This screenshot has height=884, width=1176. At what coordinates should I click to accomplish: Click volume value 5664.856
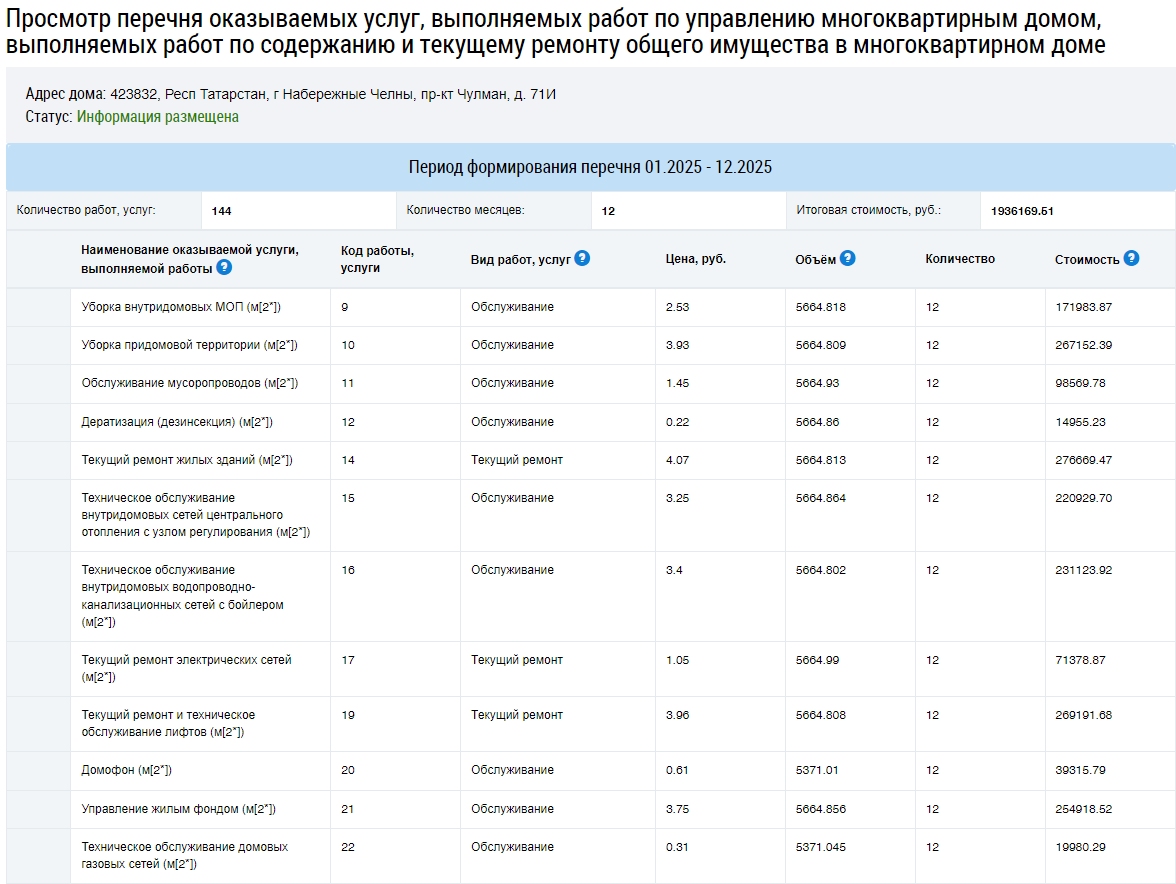point(820,809)
